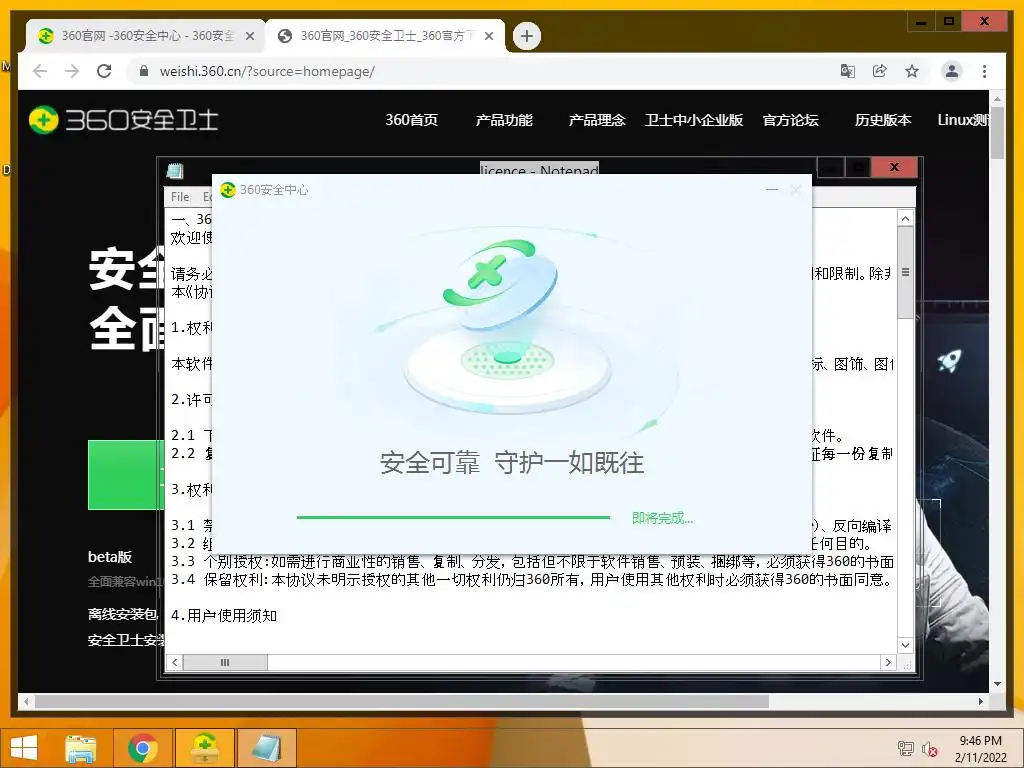Click muted volume tray icon
The height and width of the screenshot is (768, 1024).
click(929, 748)
